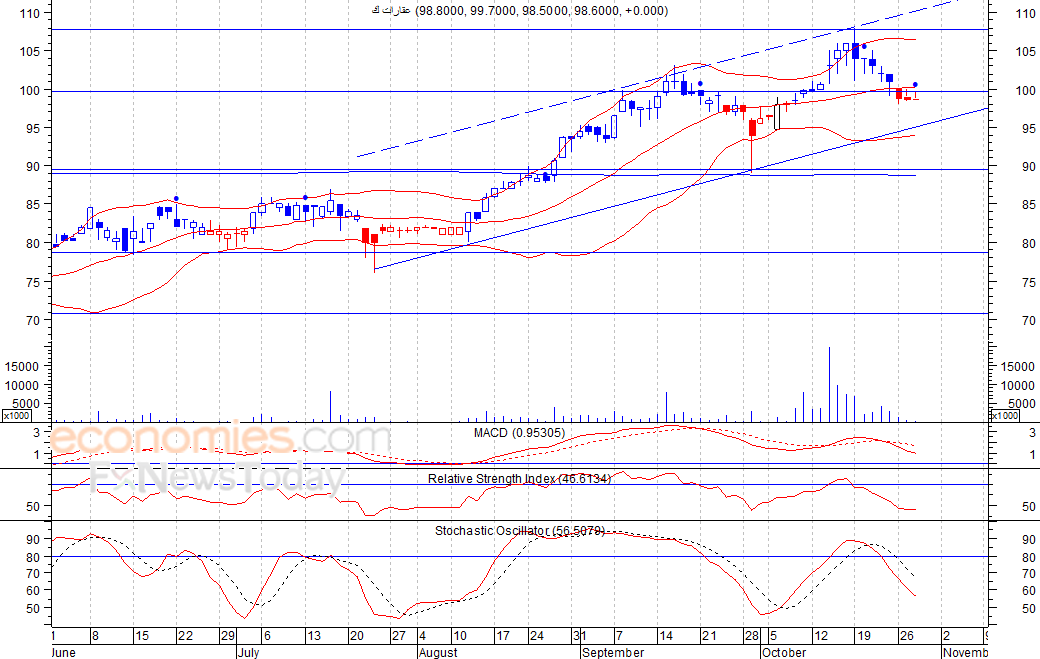Image resolution: width=1040 pixels, height=659 pixels.
Task: Click the 15 date label on the time axis
Action: point(142,636)
